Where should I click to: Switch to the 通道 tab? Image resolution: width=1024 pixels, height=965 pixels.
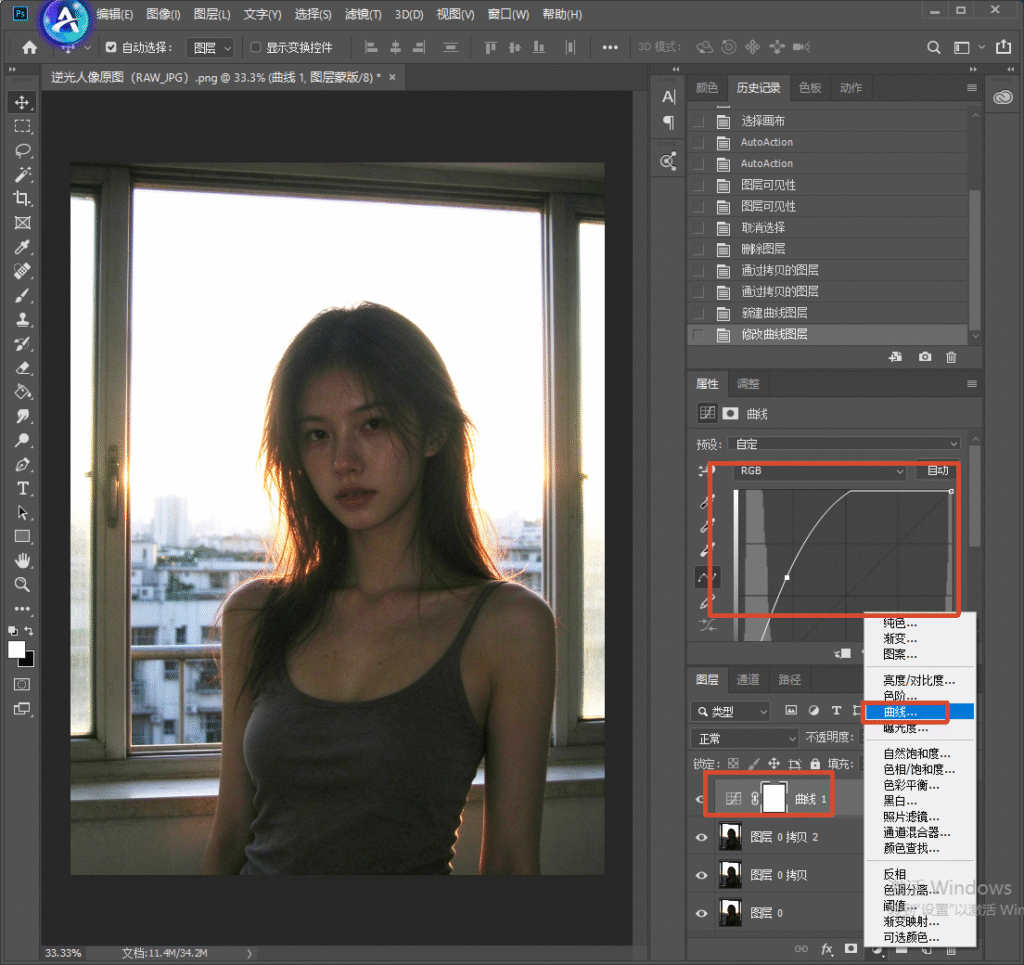[x=748, y=680]
